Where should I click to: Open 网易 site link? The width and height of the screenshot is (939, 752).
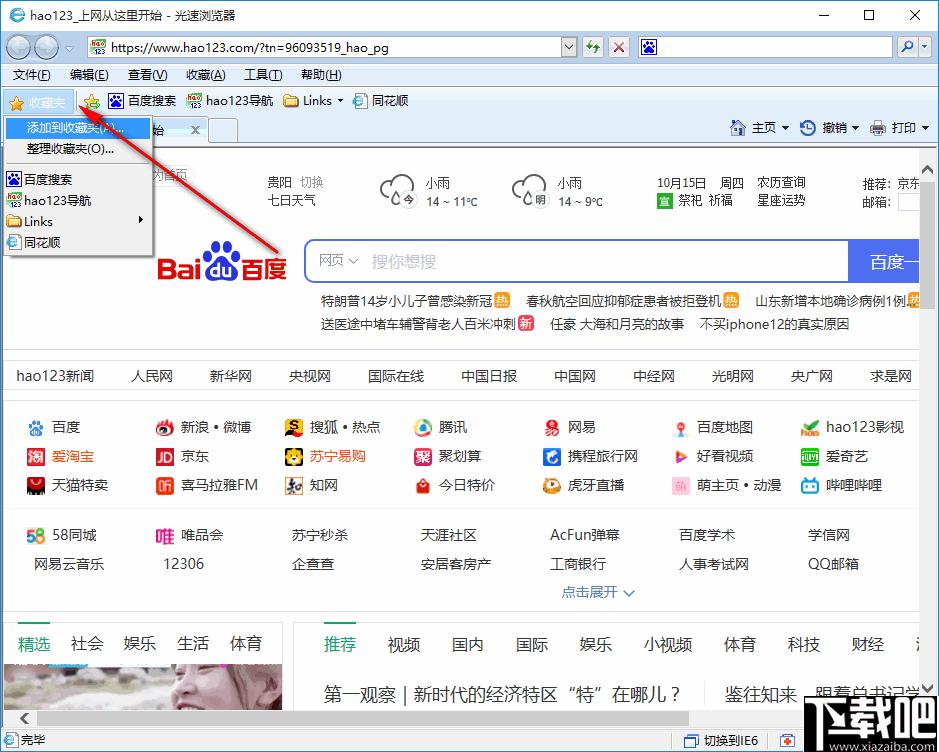(570, 427)
